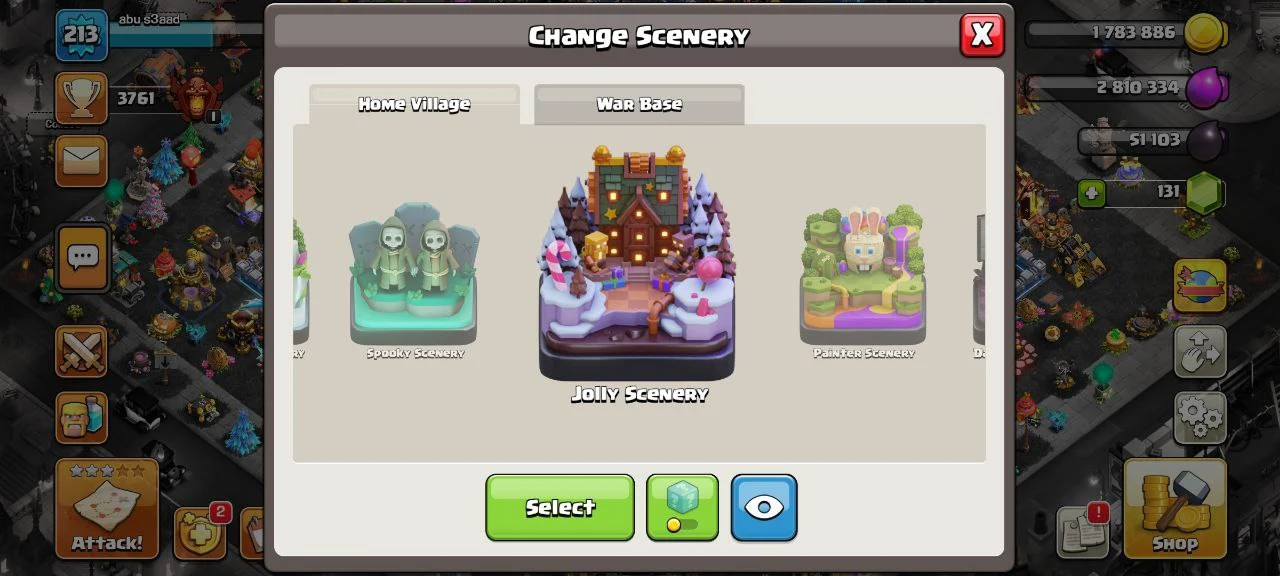Switch to the War Base tab
This screenshot has width=1280, height=576.
[x=639, y=104]
